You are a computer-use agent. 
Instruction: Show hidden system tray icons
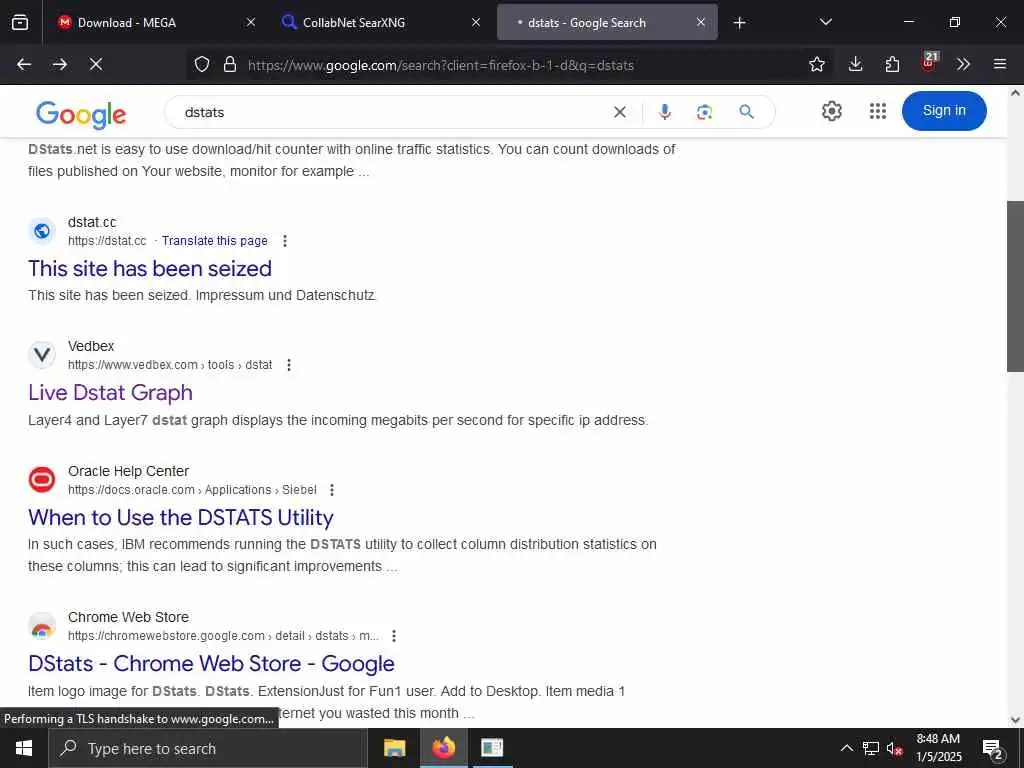[846, 748]
